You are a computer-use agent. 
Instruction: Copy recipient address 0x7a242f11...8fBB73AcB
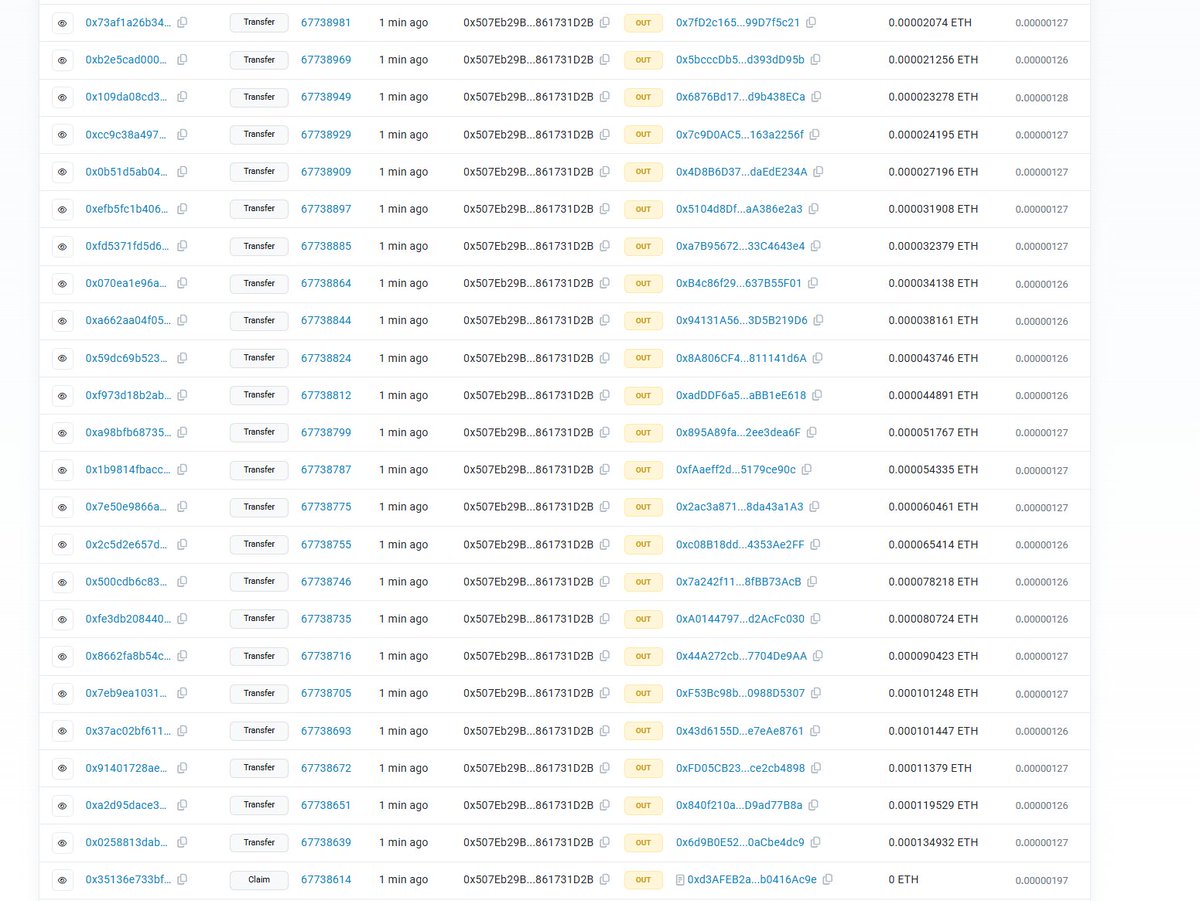coord(812,582)
